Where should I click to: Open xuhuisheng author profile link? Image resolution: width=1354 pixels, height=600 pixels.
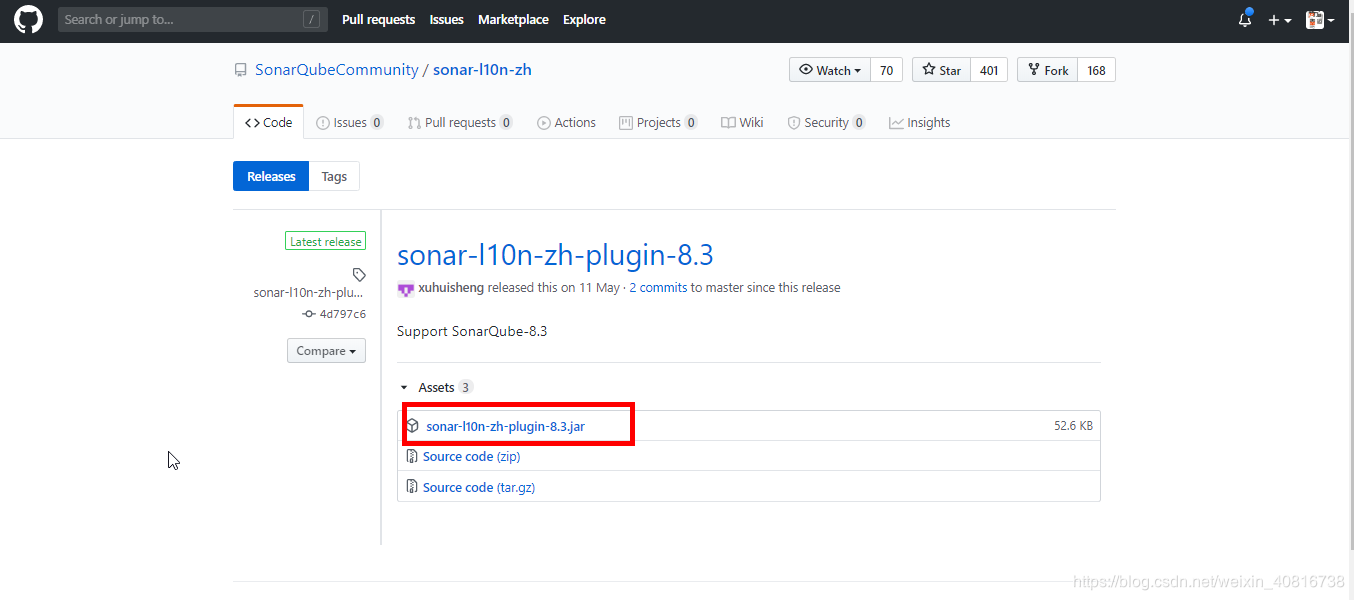(451, 287)
